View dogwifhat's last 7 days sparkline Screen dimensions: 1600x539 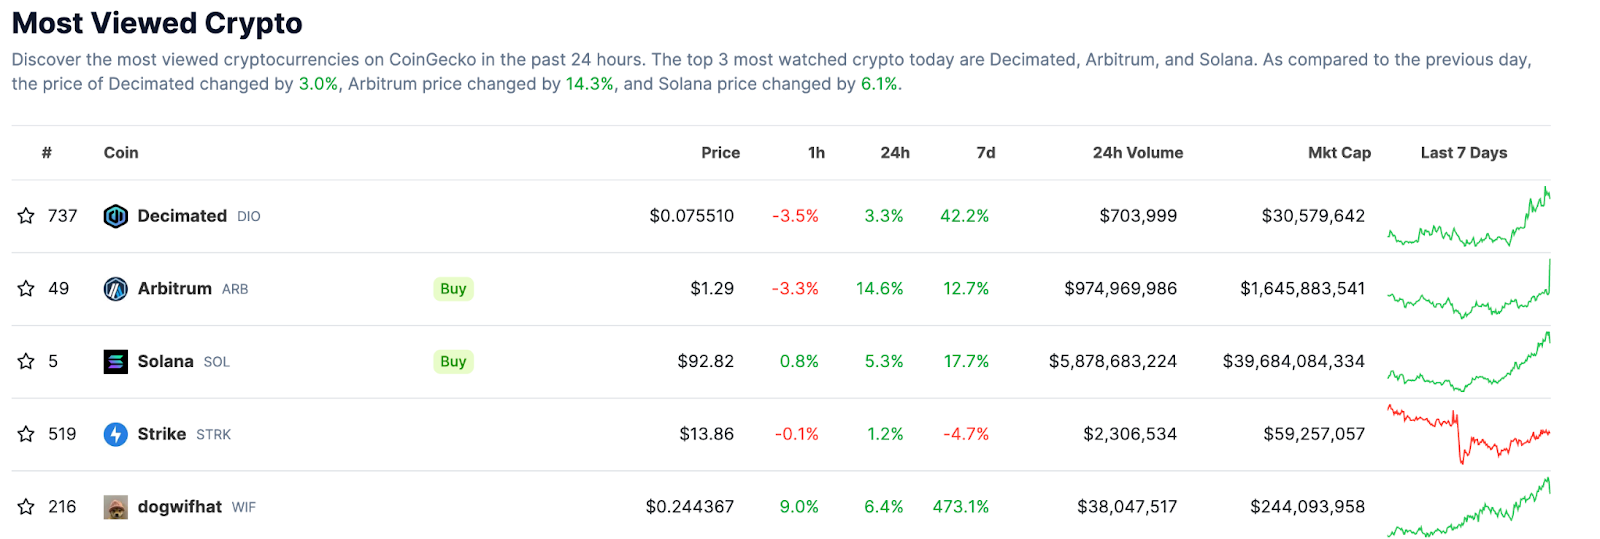1468,510
